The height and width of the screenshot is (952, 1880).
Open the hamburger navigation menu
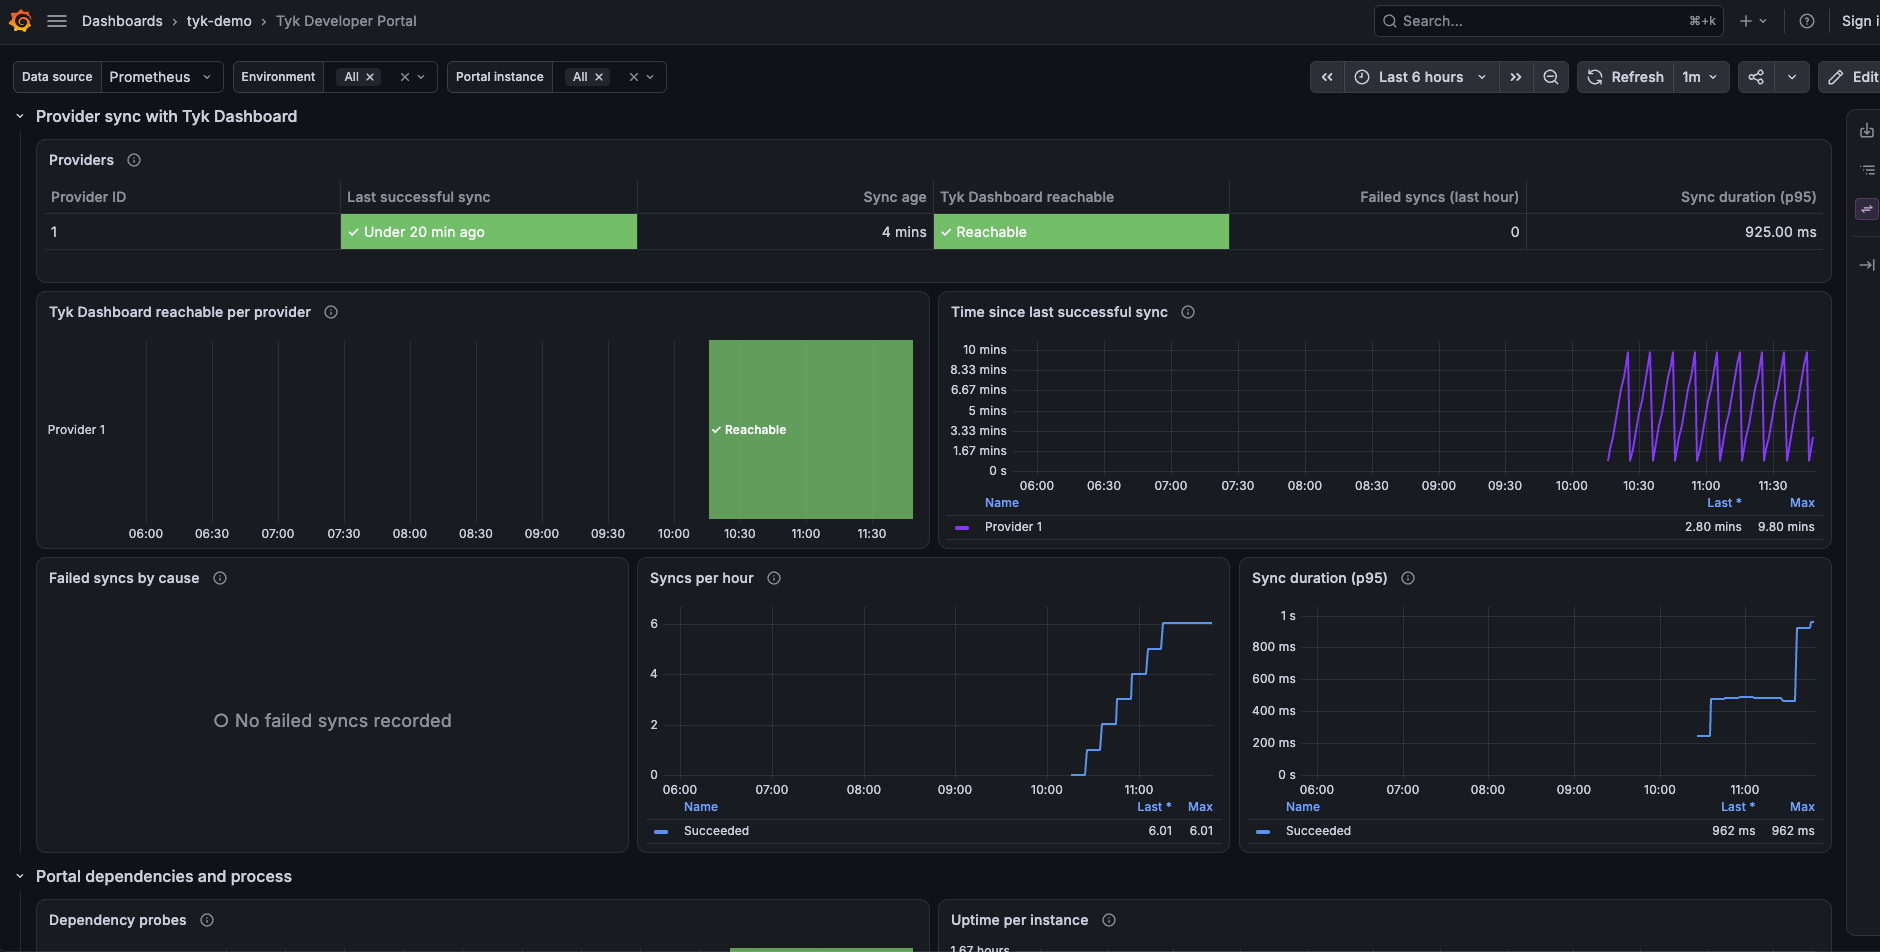[57, 21]
